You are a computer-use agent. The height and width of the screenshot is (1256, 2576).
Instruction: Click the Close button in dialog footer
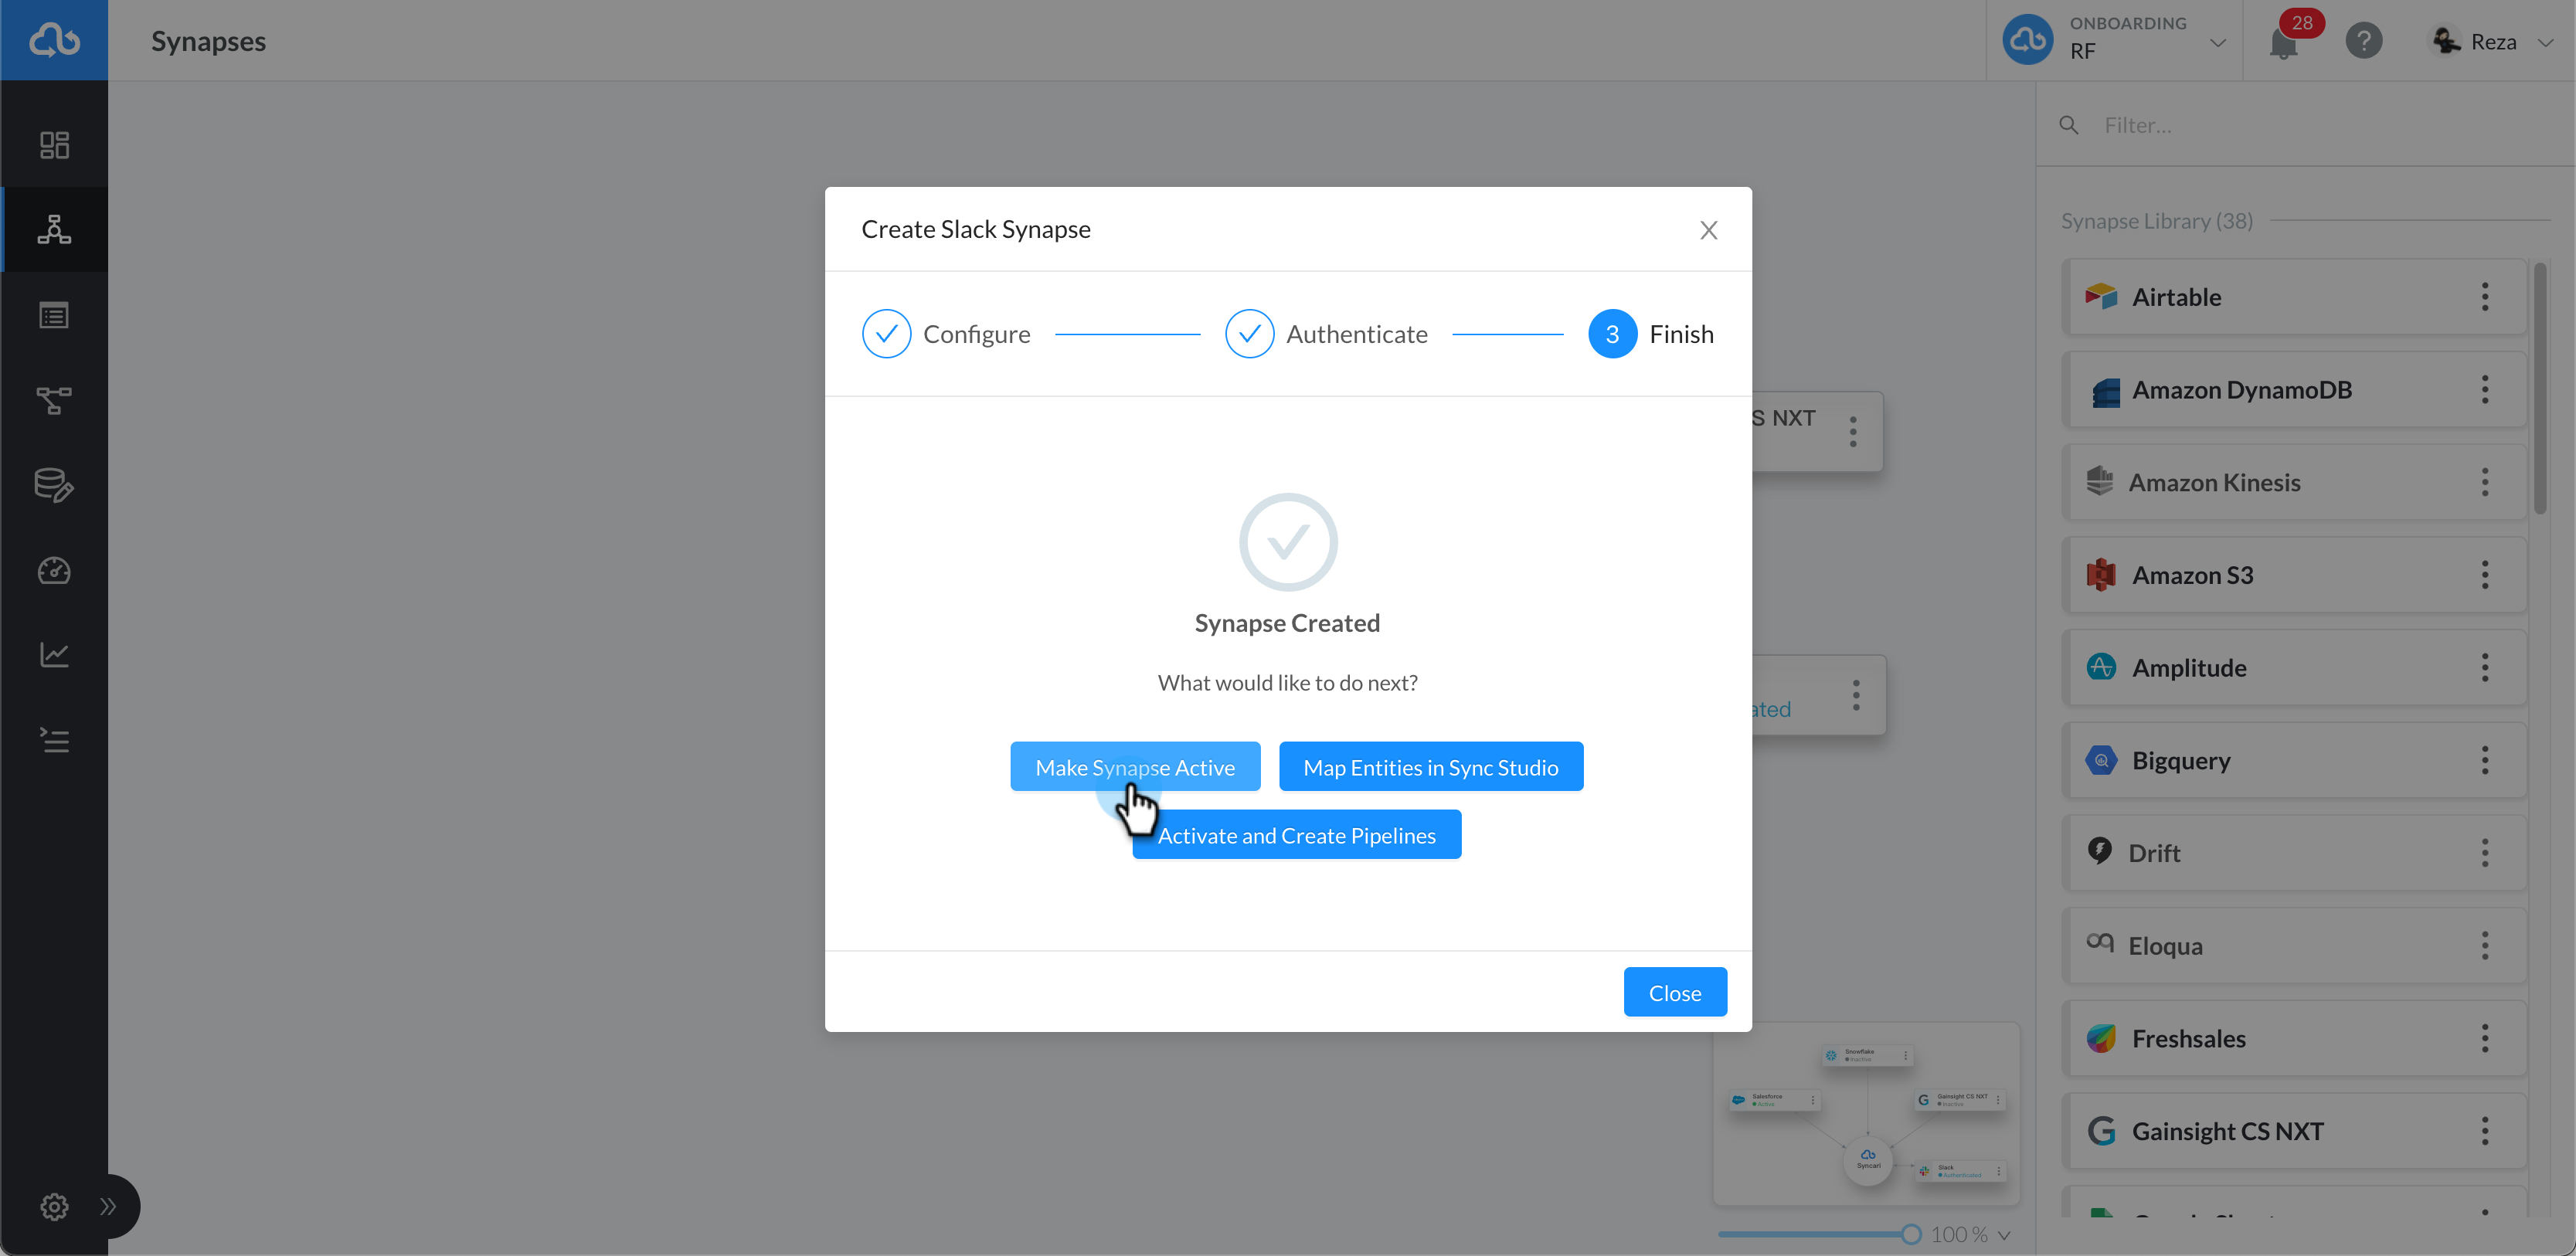click(1675, 992)
